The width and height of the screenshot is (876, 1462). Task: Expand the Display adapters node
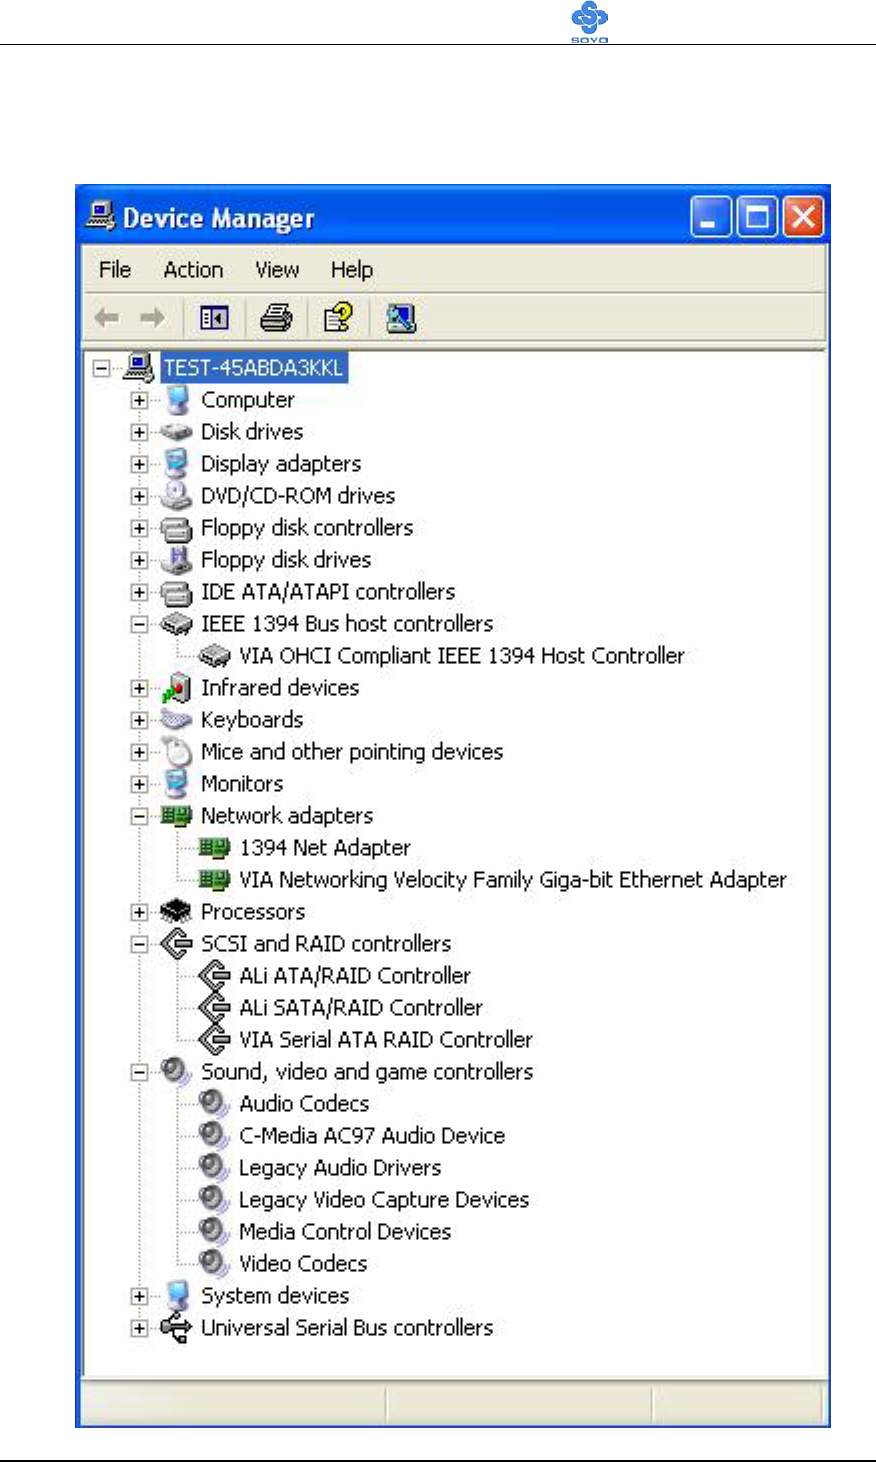coord(139,464)
